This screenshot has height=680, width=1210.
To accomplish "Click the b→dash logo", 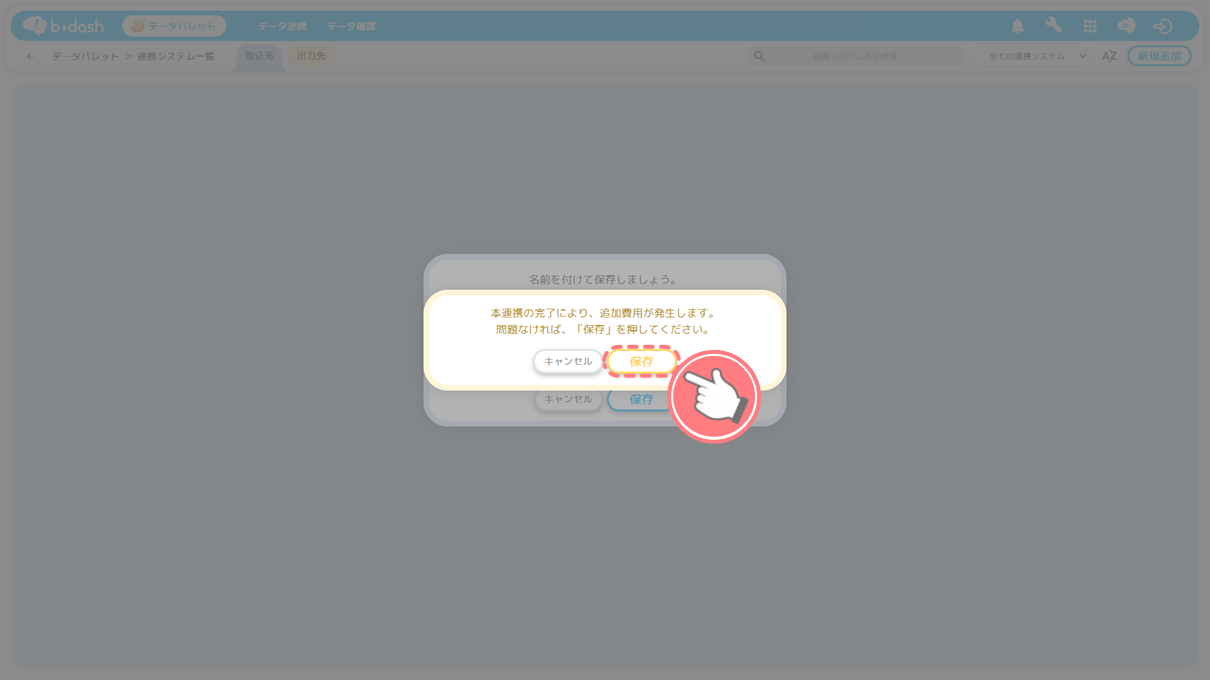I will 64,26.
